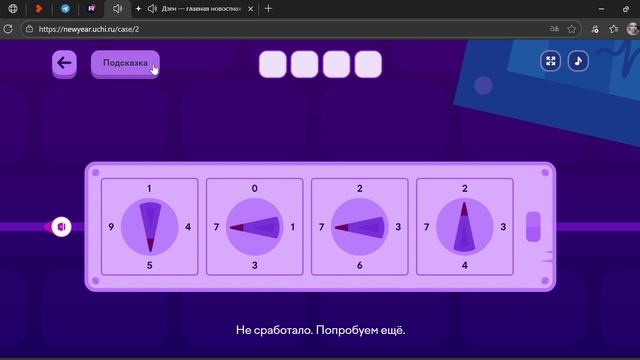View site information lock icon
The height and width of the screenshot is (360, 640).
29,29
